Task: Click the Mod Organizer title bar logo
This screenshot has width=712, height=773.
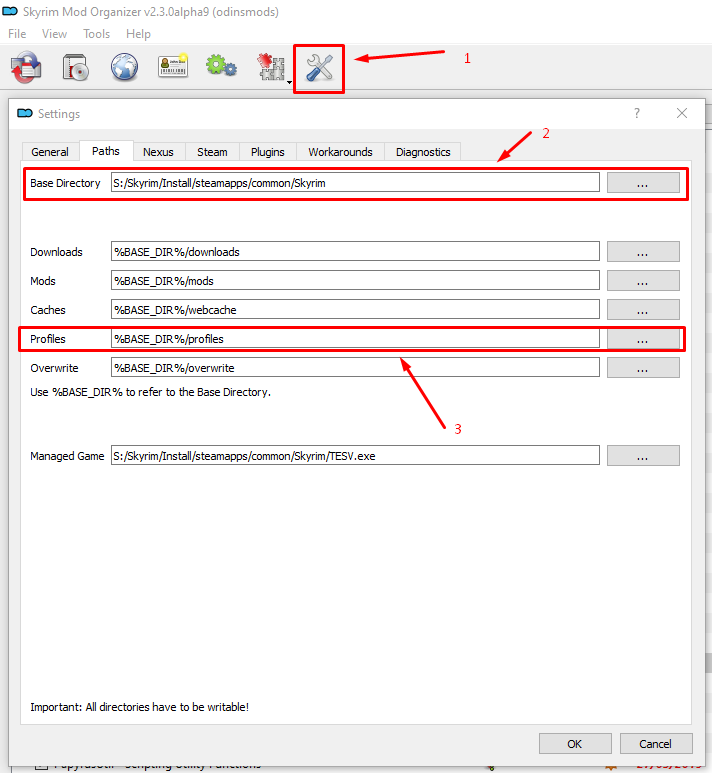Action: [x=10, y=11]
